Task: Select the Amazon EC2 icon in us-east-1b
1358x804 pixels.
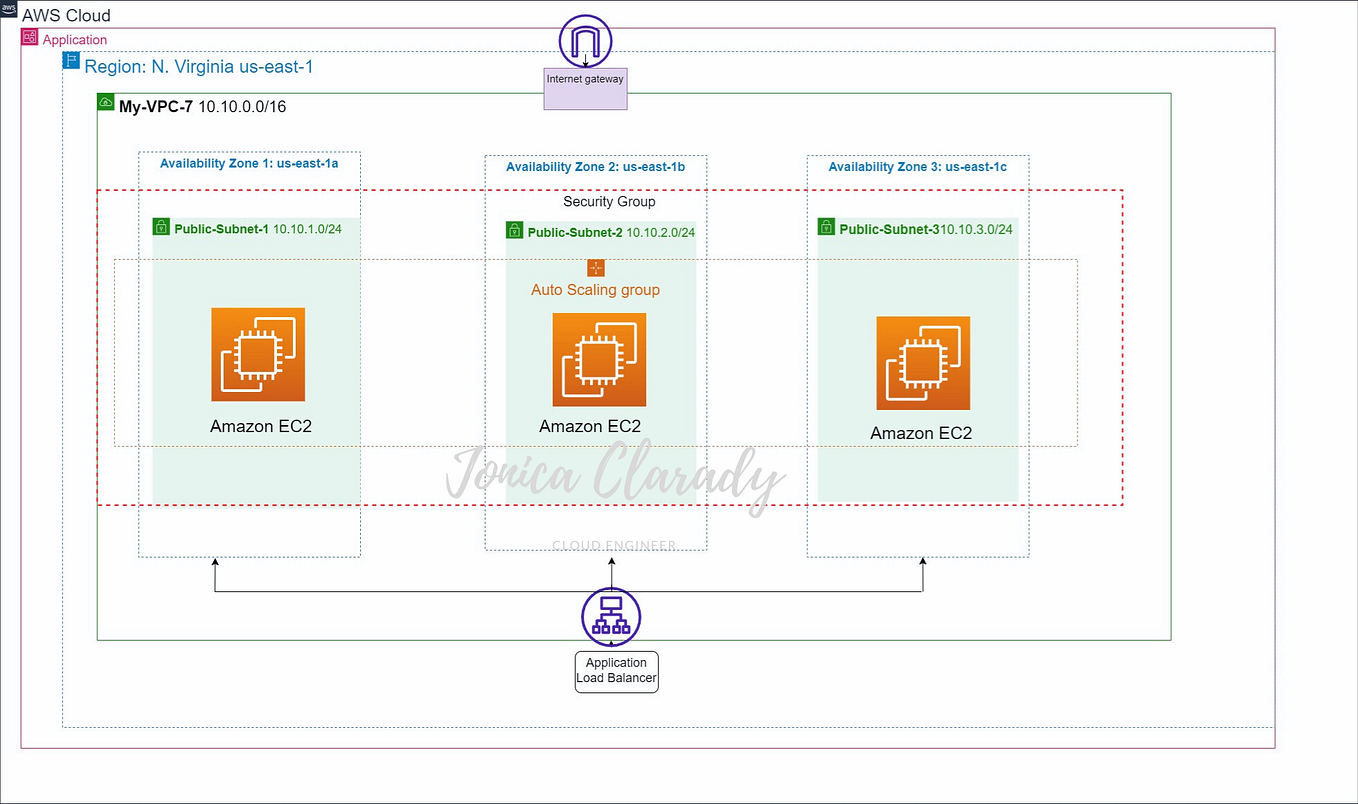Action: coord(598,360)
